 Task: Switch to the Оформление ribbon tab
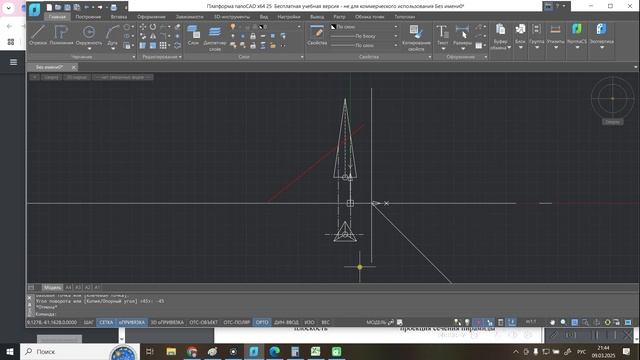[151, 17]
